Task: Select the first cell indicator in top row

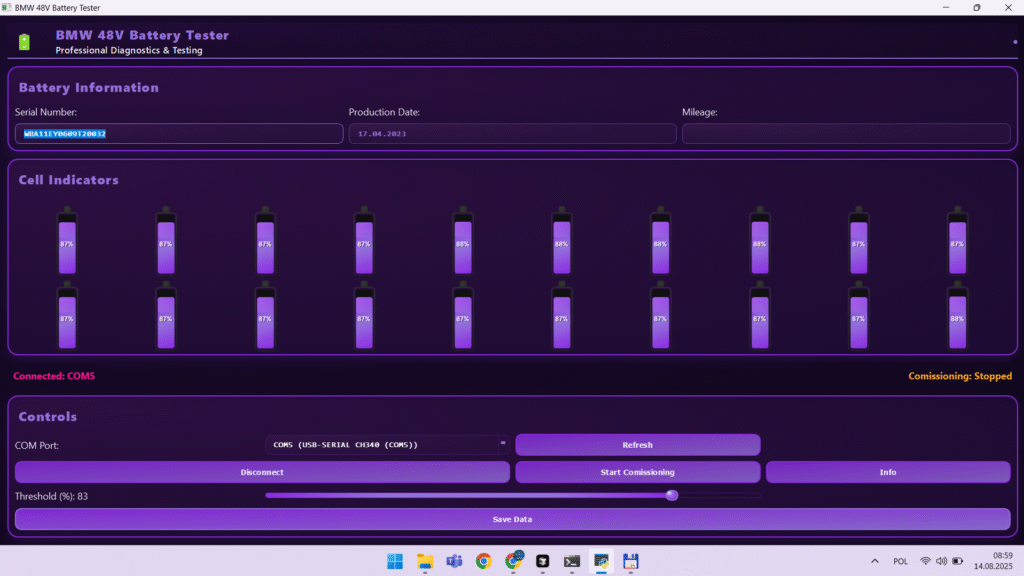Action: point(67,242)
